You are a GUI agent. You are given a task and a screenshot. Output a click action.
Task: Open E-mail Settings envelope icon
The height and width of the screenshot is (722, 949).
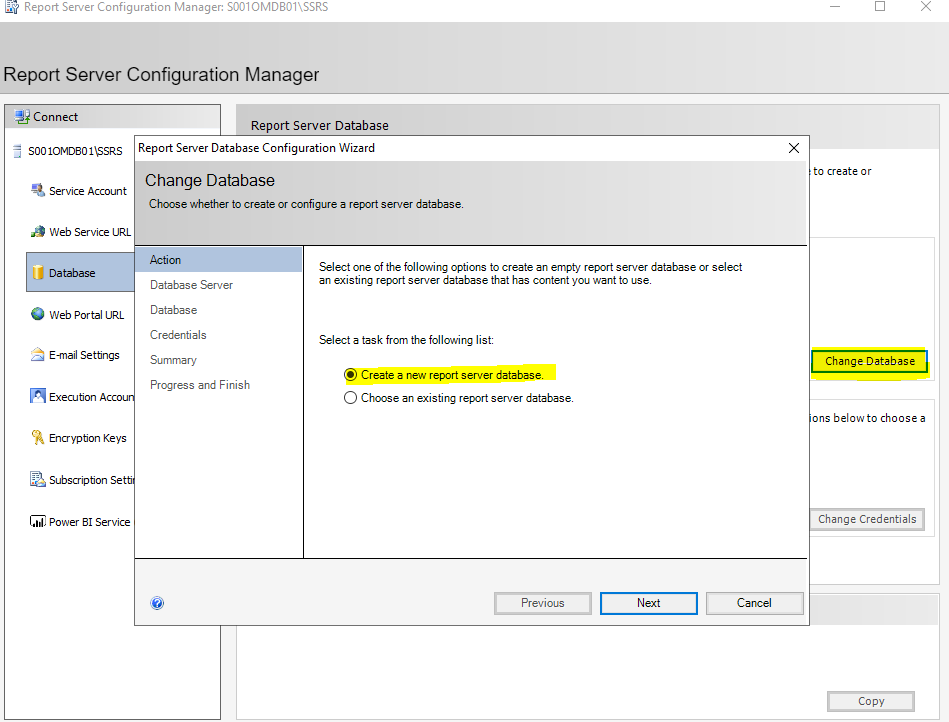[38, 355]
